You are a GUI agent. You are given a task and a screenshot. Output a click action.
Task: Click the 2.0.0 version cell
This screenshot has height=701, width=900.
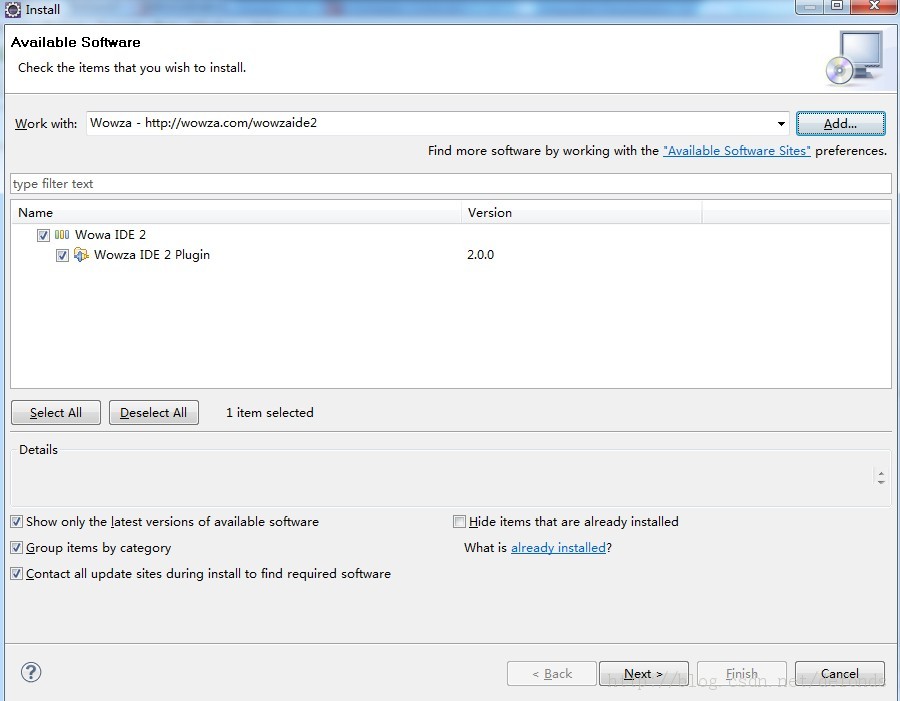click(480, 254)
